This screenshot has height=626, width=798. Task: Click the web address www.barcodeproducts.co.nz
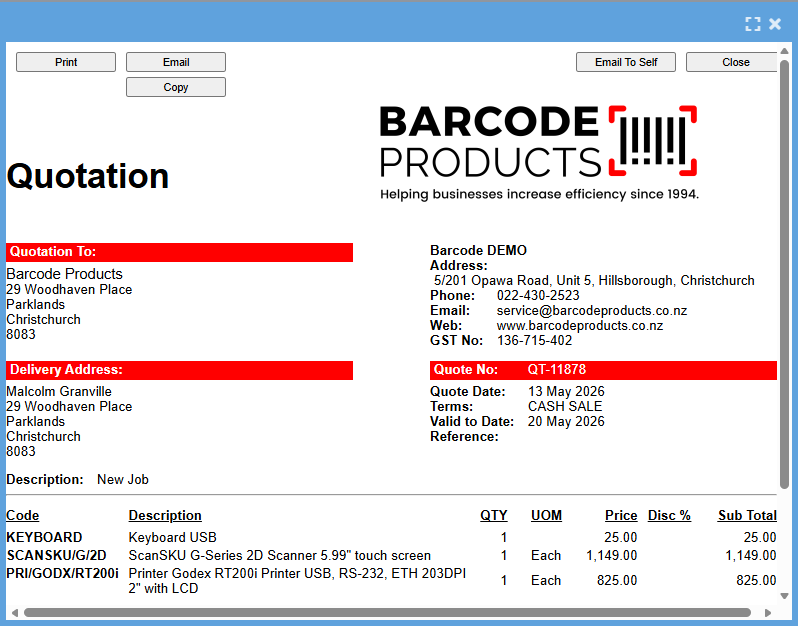[580, 326]
